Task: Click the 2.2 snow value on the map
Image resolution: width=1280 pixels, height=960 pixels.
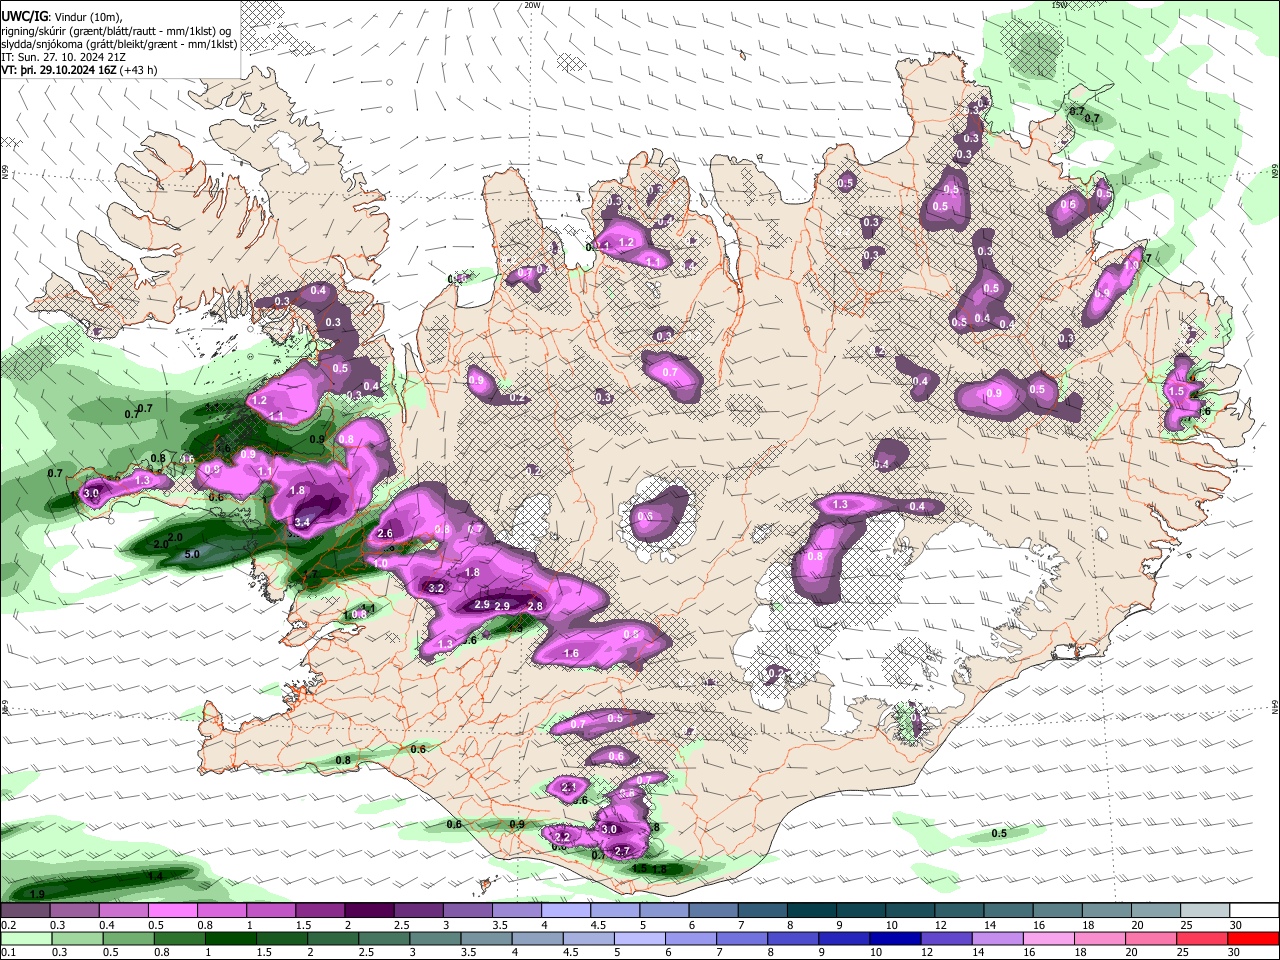Action: coord(562,837)
